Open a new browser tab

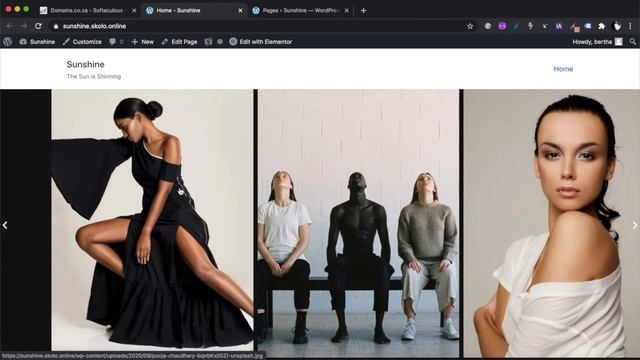click(x=363, y=11)
